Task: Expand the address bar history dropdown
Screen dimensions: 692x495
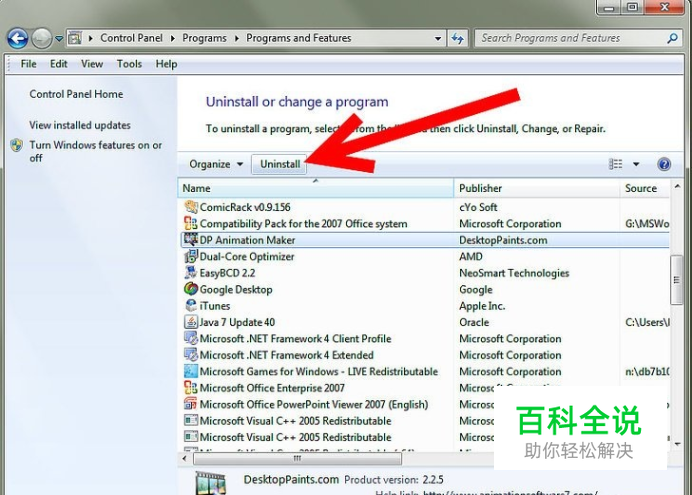Action: pos(438,38)
